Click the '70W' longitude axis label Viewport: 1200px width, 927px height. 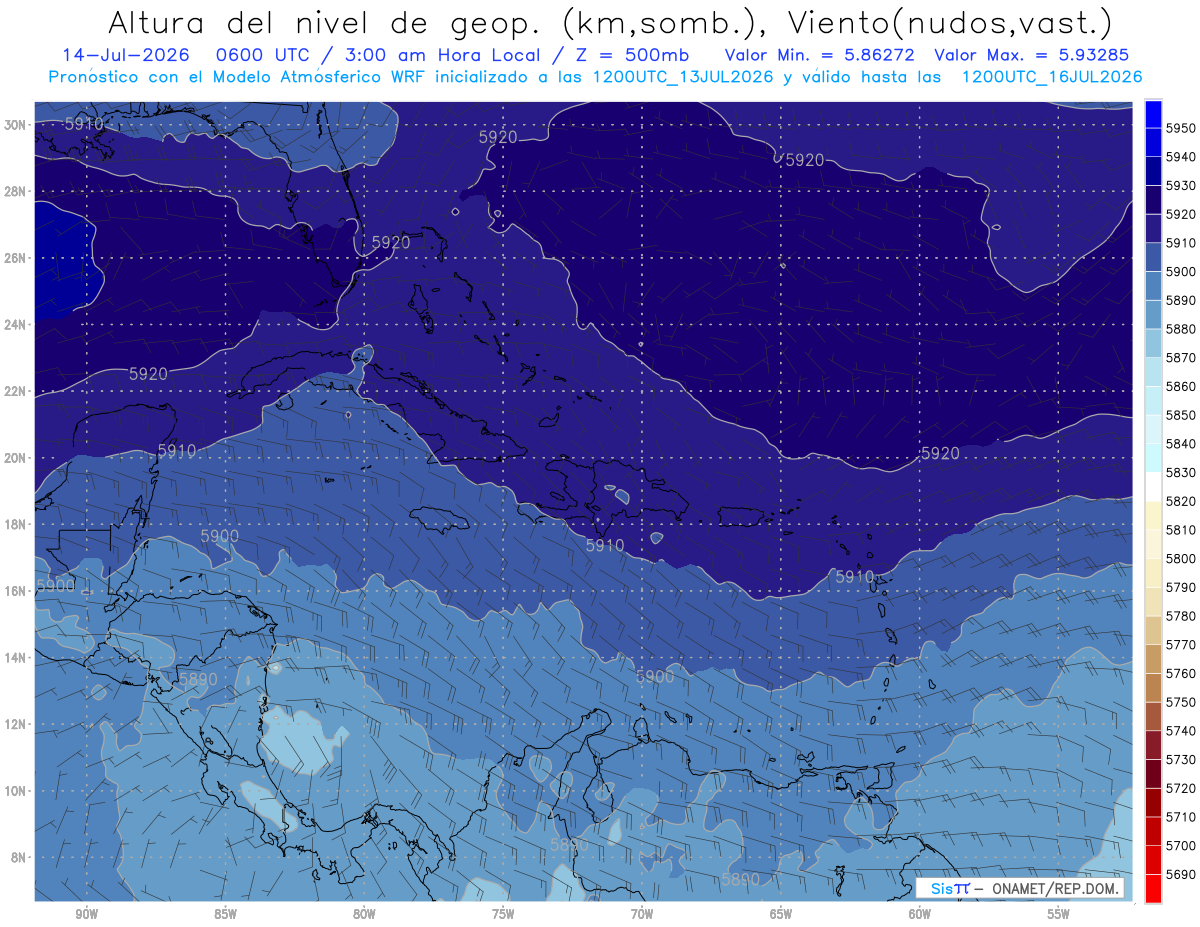pyautogui.click(x=642, y=914)
